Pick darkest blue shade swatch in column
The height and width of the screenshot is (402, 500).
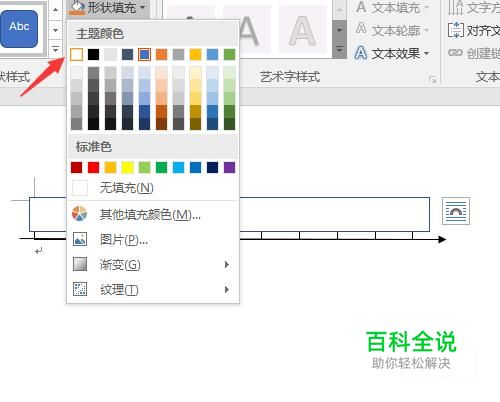point(144,124)
